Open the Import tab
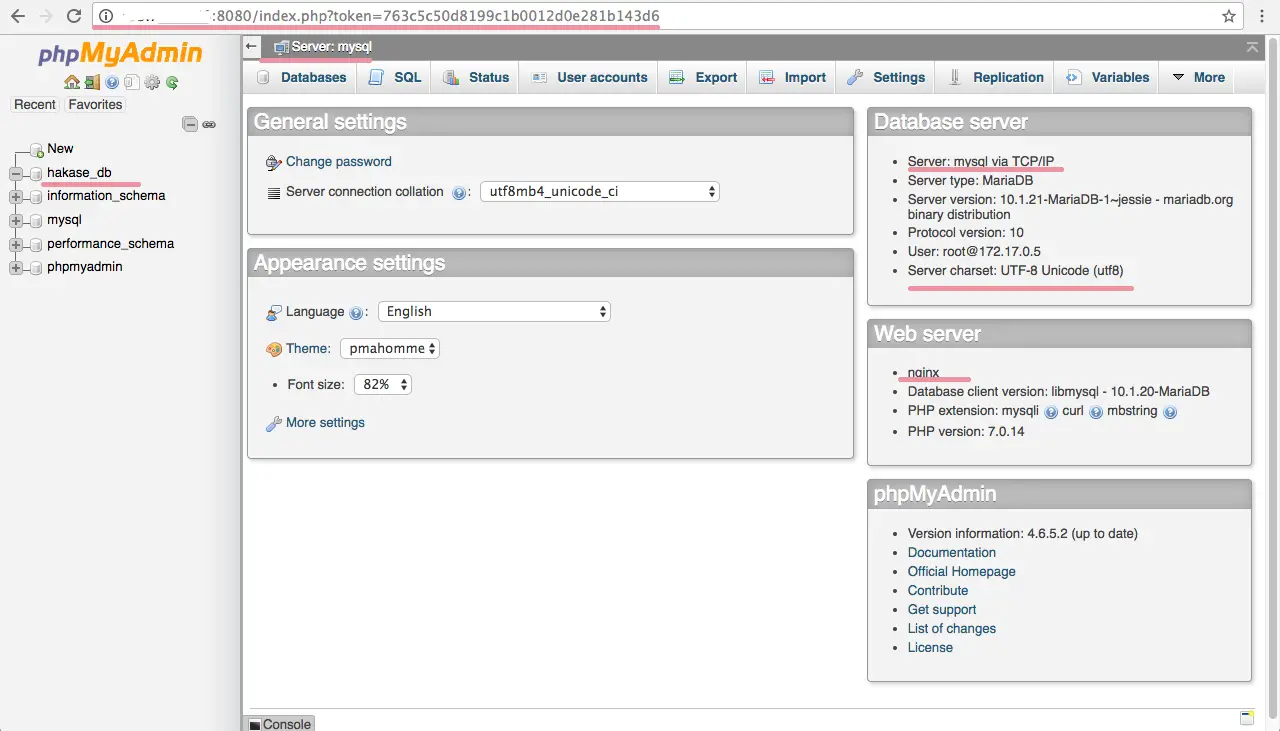This screenshot has height=731, width=1280. pos(791,77)
